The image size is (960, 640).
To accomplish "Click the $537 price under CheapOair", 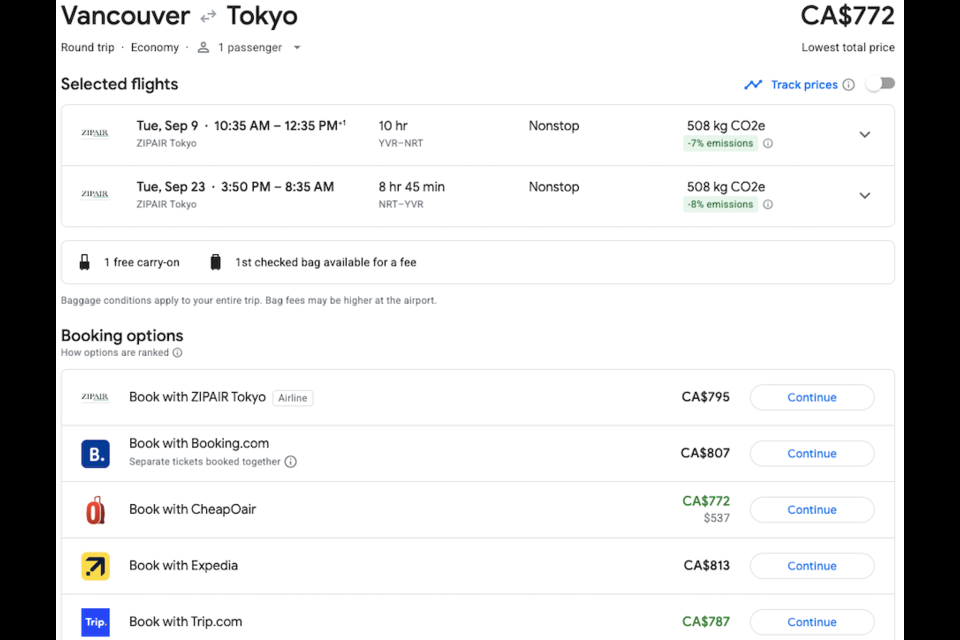I will click(716, 518).
